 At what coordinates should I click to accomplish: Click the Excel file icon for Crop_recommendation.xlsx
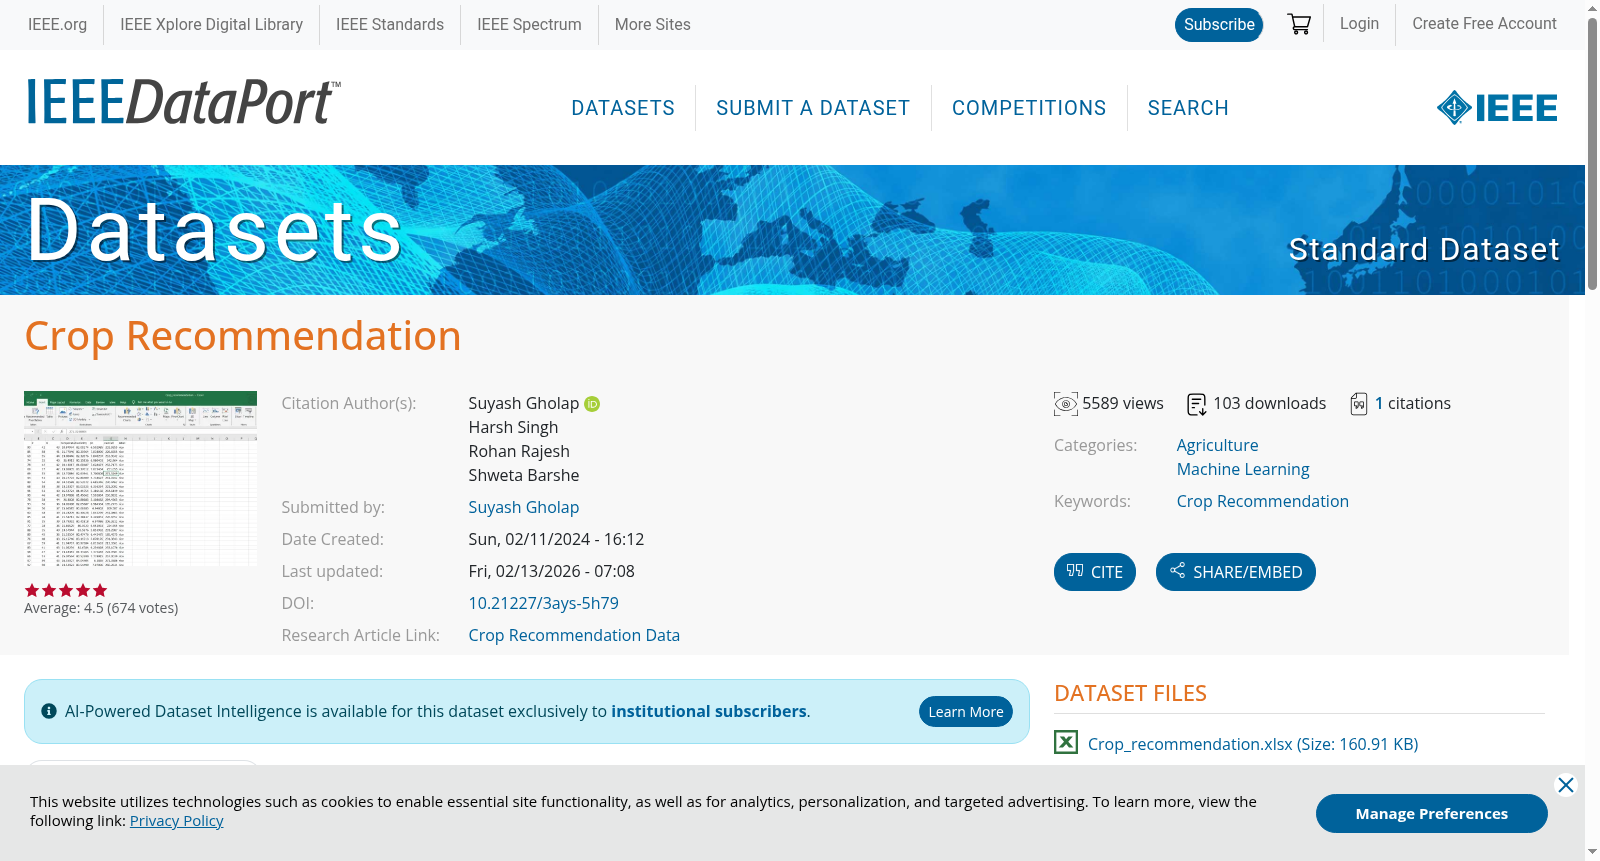tap(1066, 742)
